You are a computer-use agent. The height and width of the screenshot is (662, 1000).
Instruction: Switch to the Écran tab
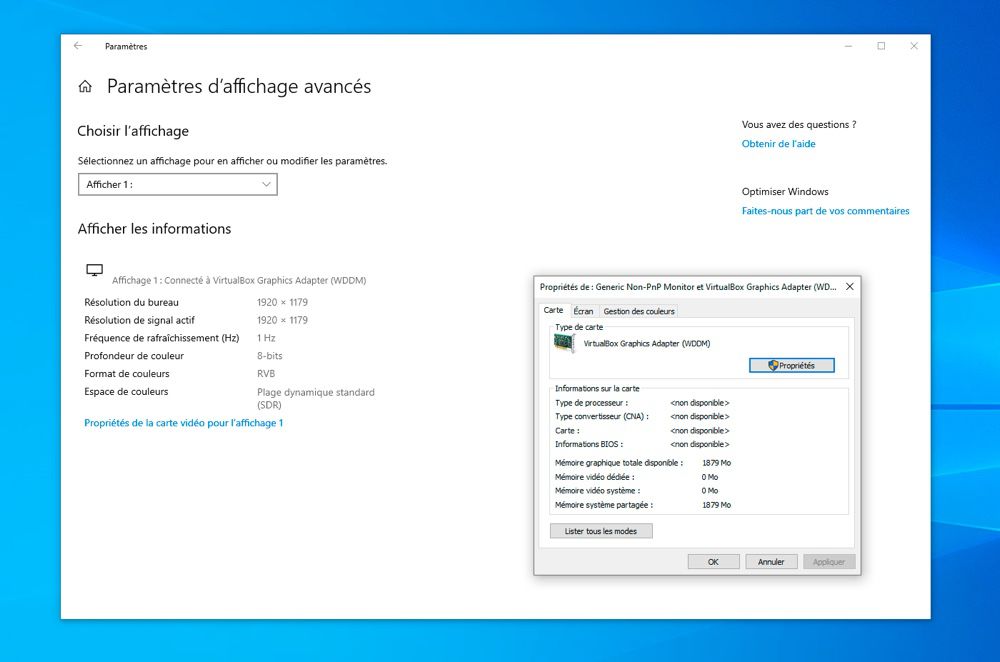[x=583, y=311]
